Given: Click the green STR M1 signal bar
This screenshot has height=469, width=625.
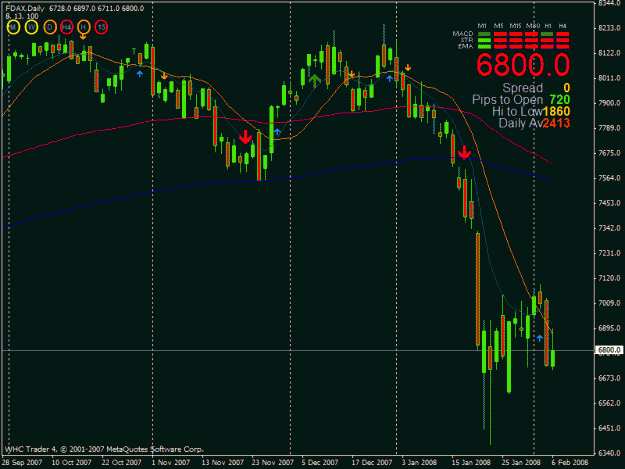Looking at the screenshot, I should (484, 40).
